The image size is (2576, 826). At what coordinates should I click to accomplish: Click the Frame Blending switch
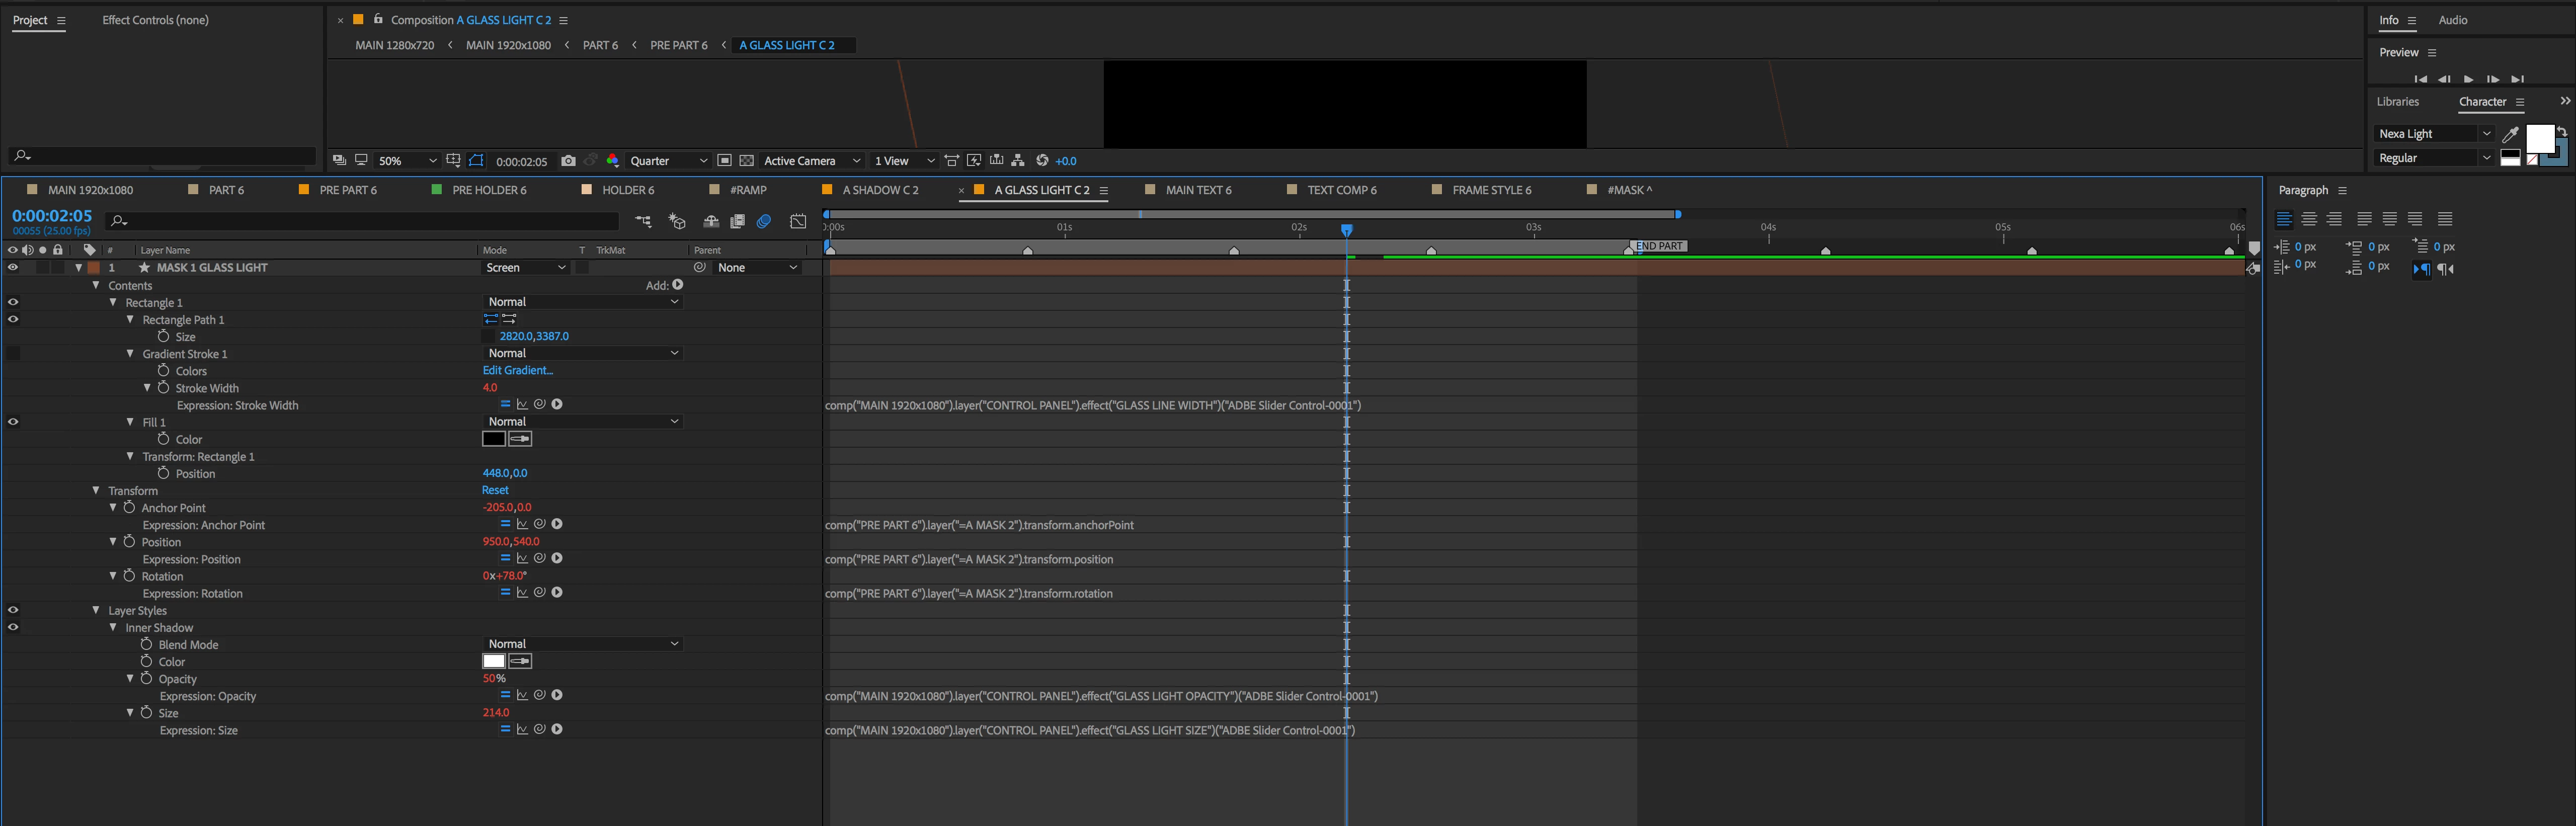pos(738,221)
